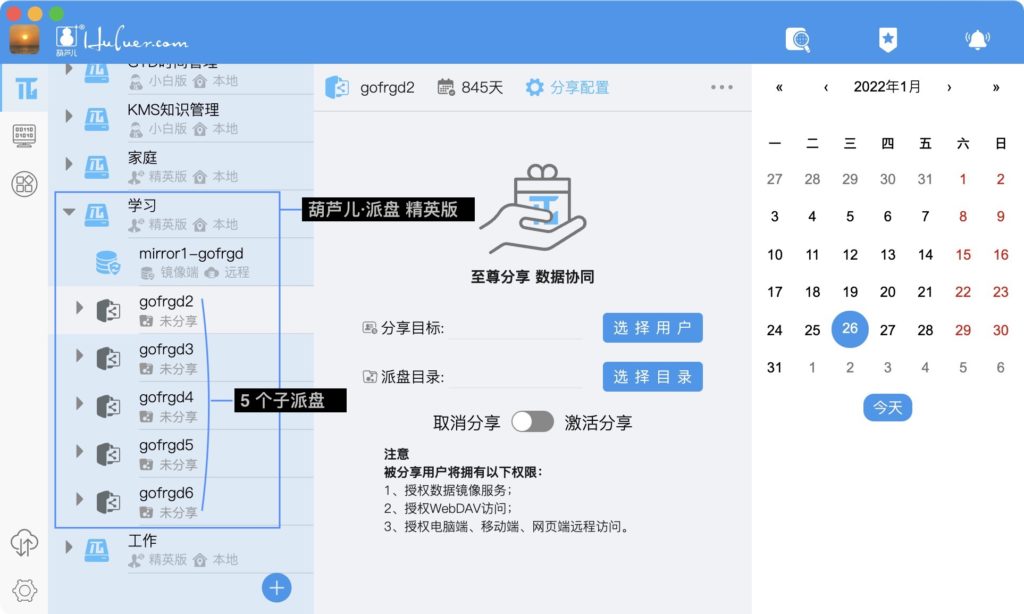Image resolution: width=1024 pixels, height=614 pixels.
Task: Expand the gofrgd3 sub-disk
Action: pos(79,355)
